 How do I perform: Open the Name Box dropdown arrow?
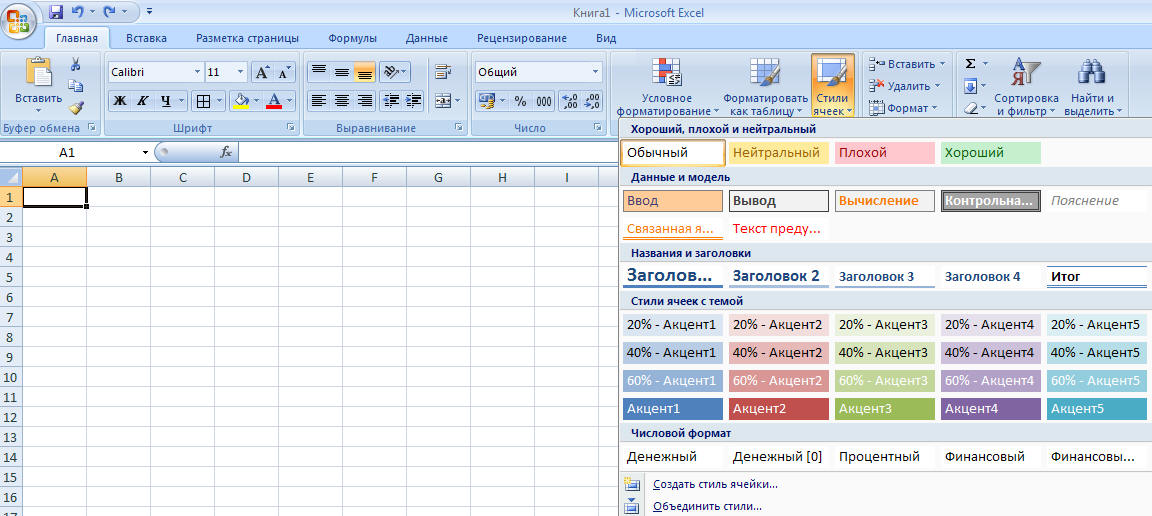(x=145, y=153)
